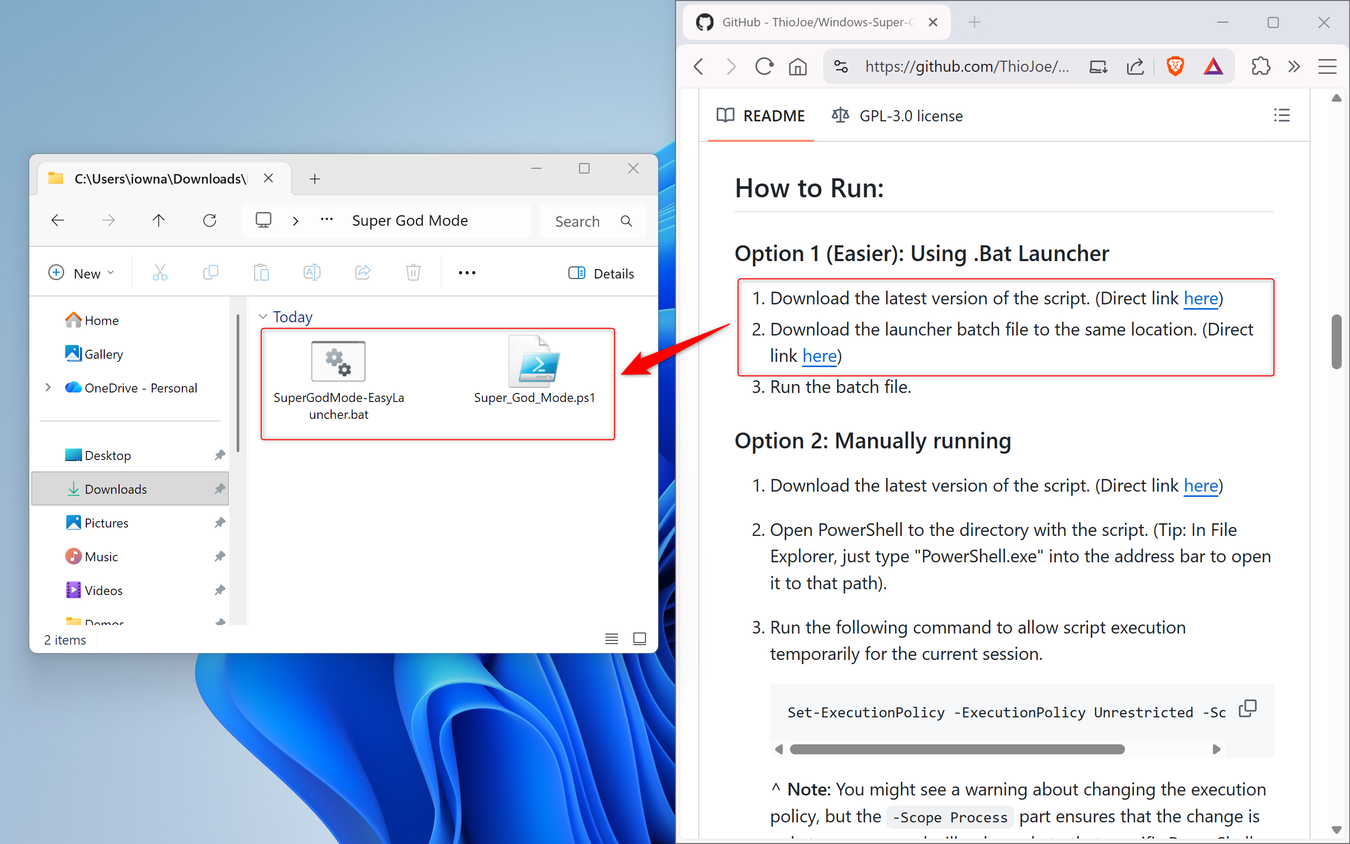This screenshot has width=1350, height=844.
Task: Close the Downloads tab in File Explorer
Action: click(268, 179)
